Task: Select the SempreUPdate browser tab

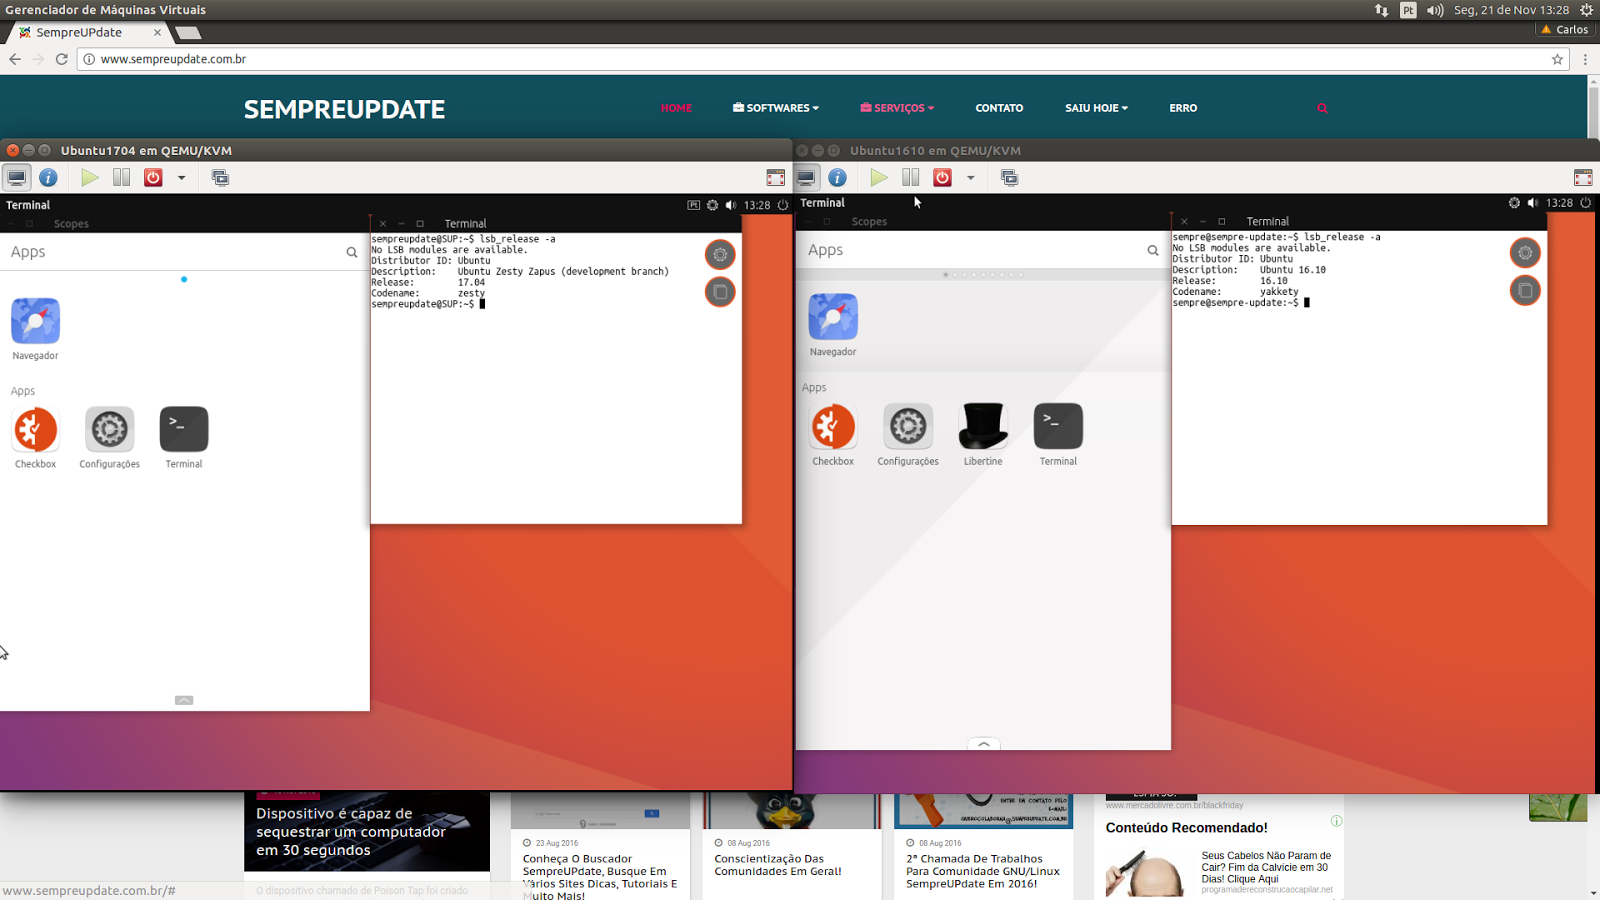Action: tap(89, 32)
